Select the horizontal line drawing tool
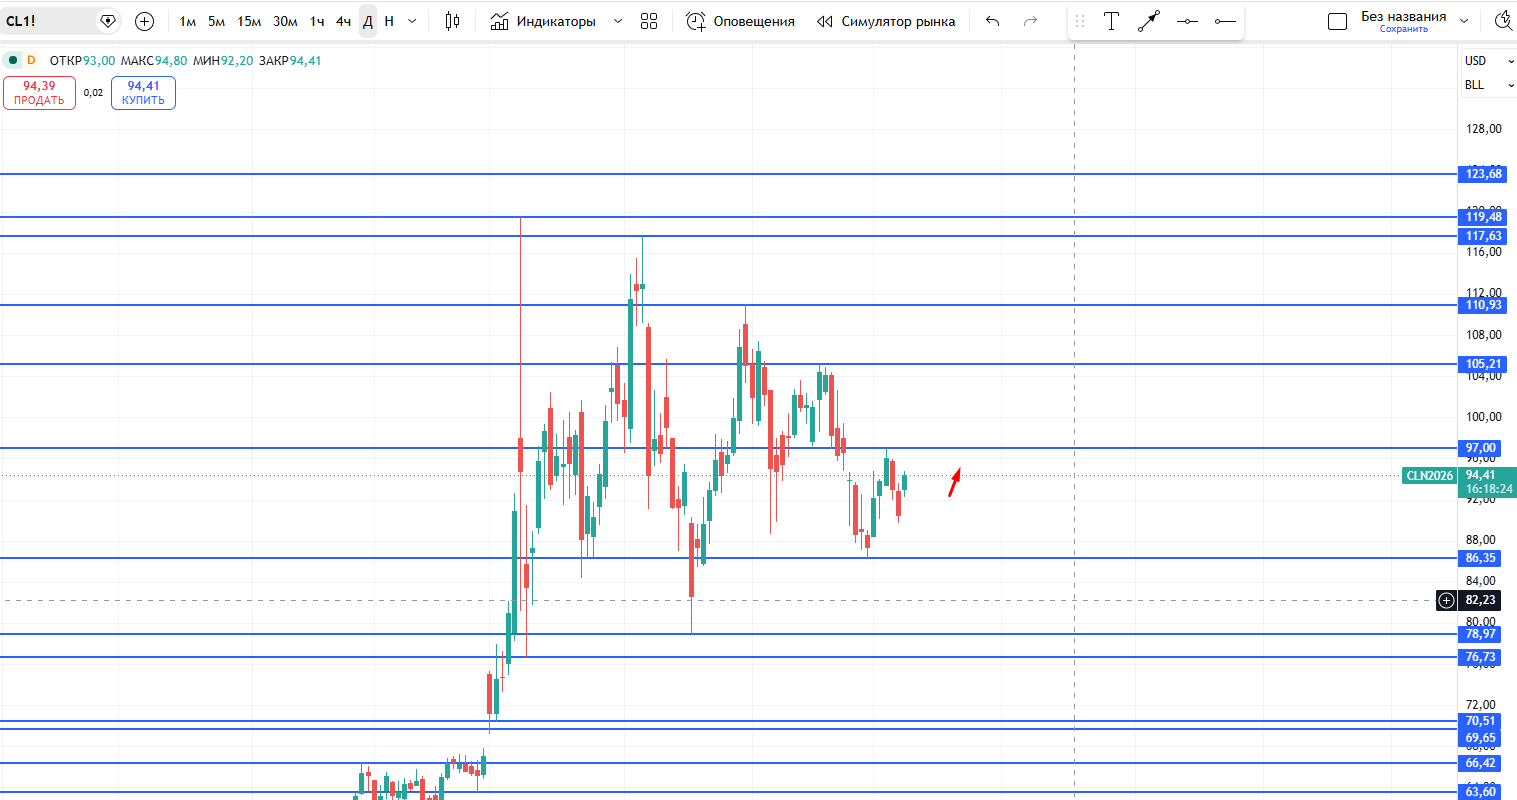This screenshot has height=800, width=1517. [1187, 21]
